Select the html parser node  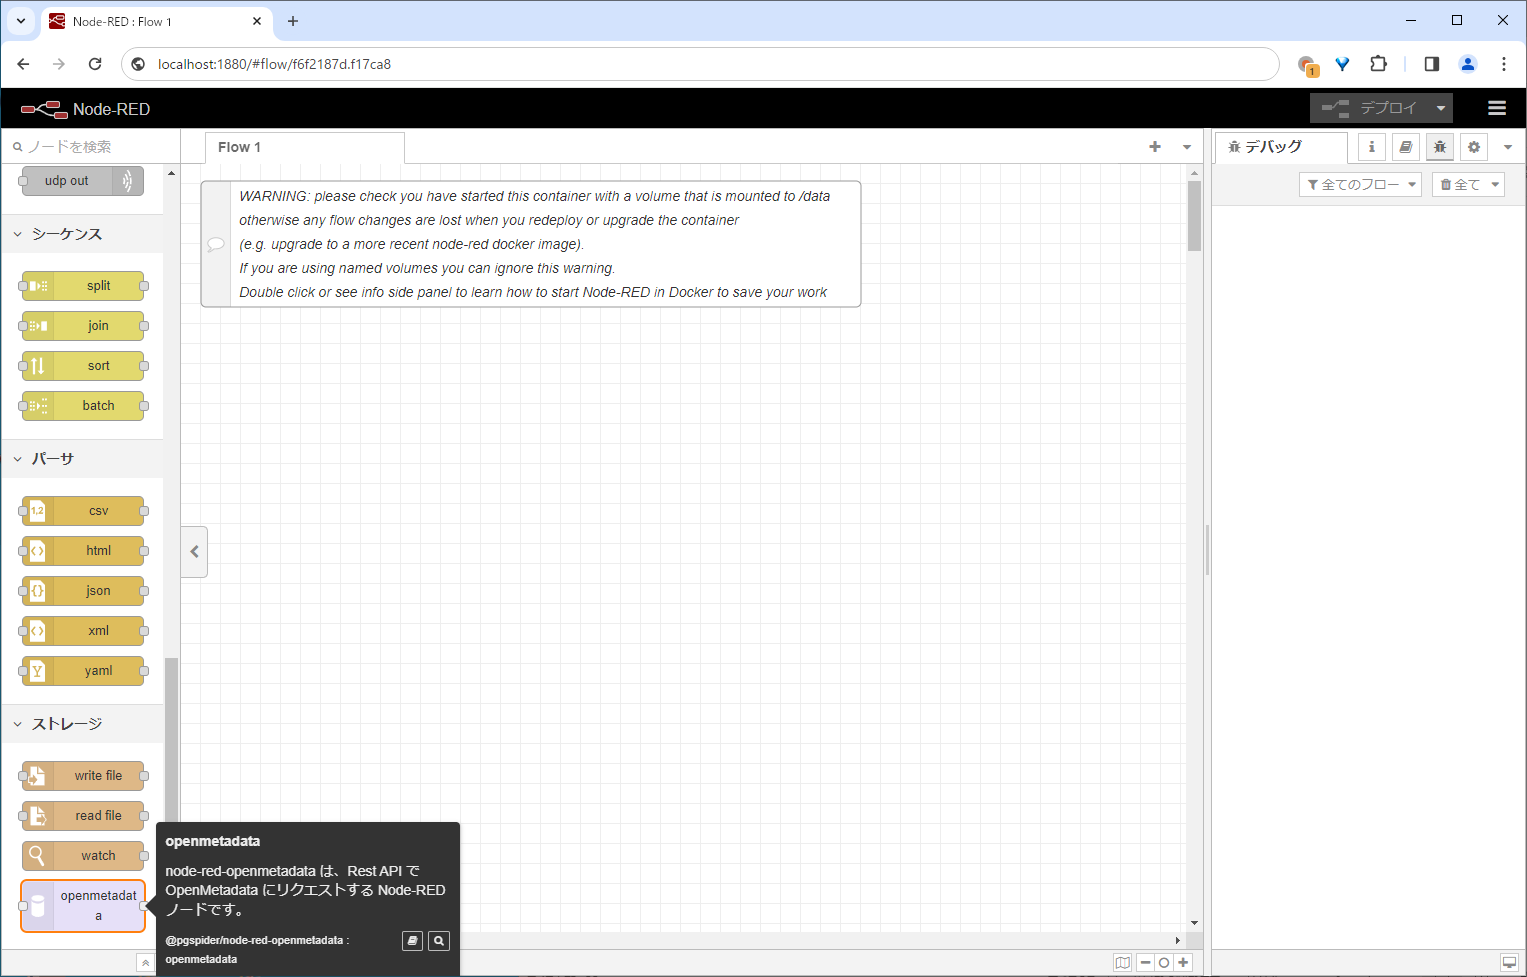83,551
